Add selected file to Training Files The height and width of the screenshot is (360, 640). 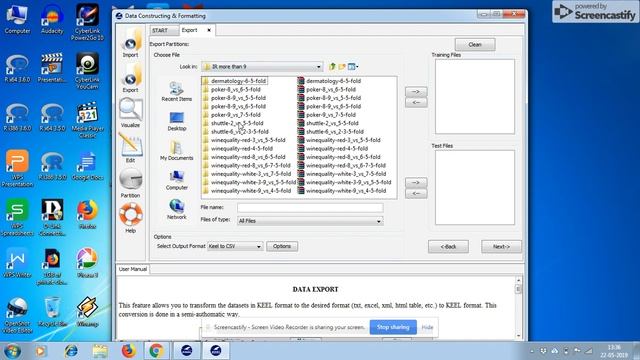coord(416,91)
